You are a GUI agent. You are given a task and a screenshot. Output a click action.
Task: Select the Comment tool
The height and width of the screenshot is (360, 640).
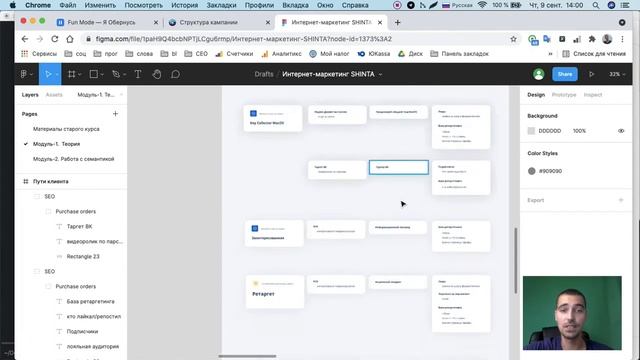(176, 74)
